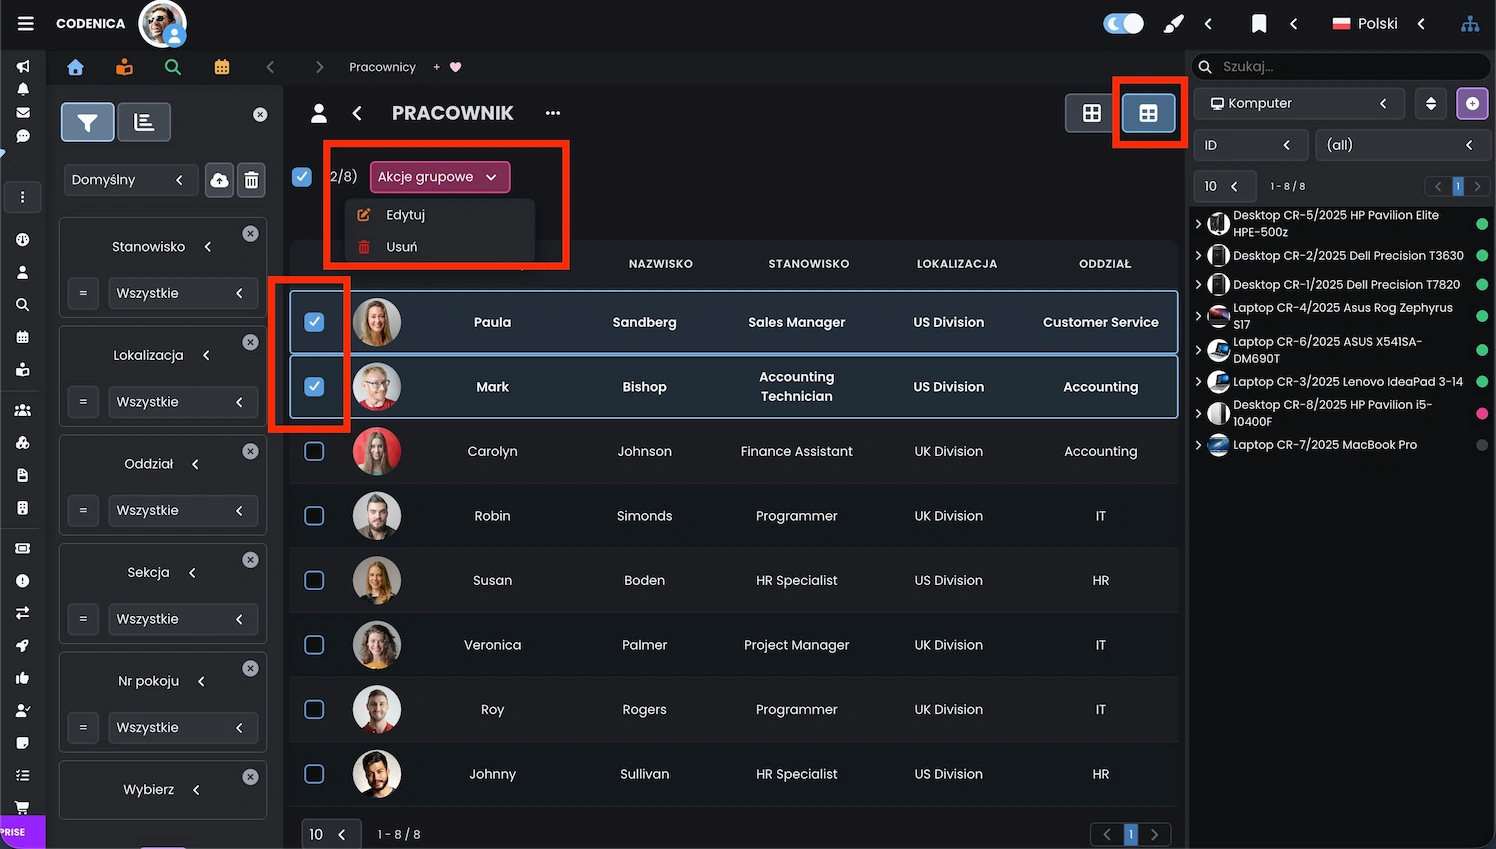Open global search icon in top toolbar
The image size is (1496, 849).
tap(172, 66)
